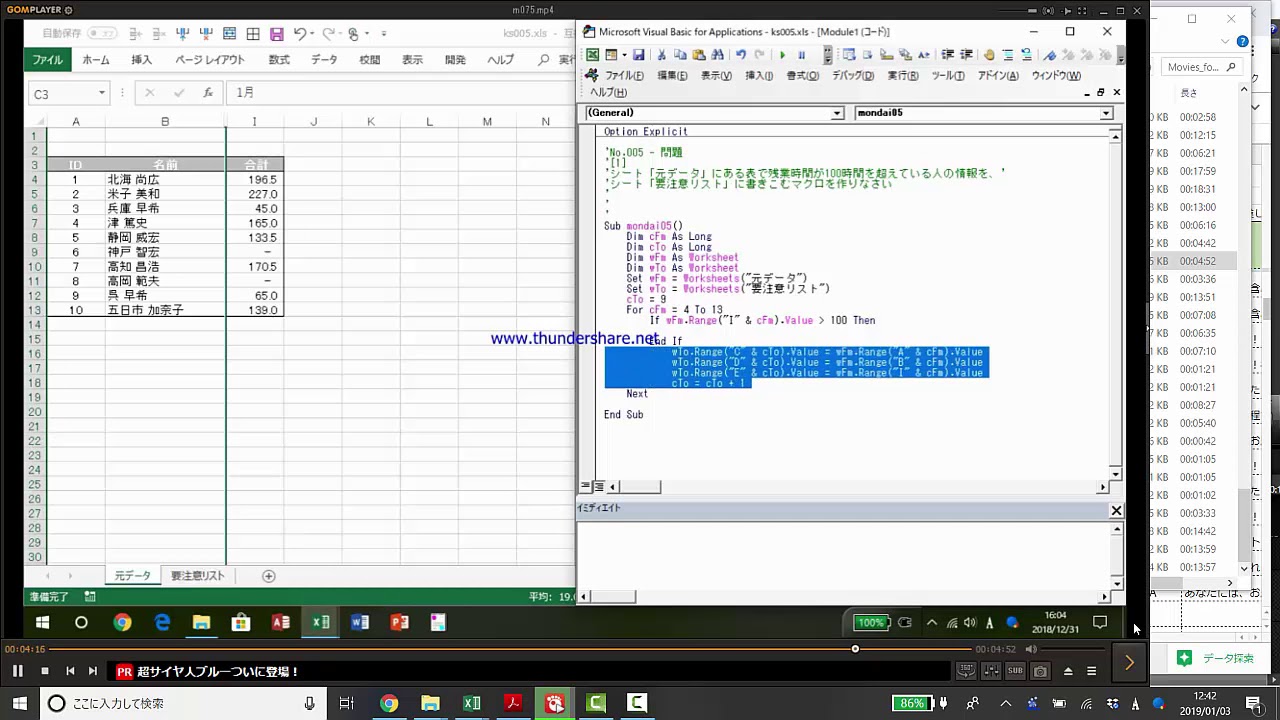The height and width of the screenshot is (720, 1280).
Task: Click the Run Sub (play) icon in VBA toolbar
Action: (782, 55)
